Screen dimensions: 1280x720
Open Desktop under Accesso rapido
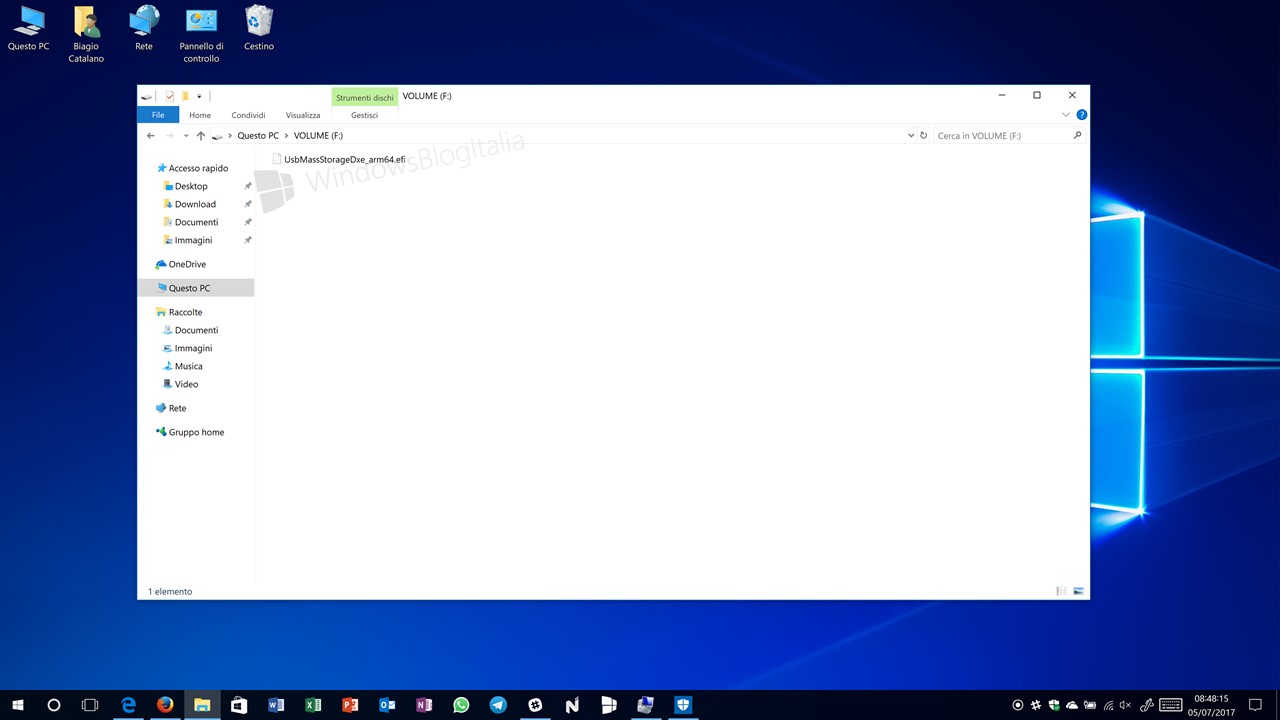190,186
